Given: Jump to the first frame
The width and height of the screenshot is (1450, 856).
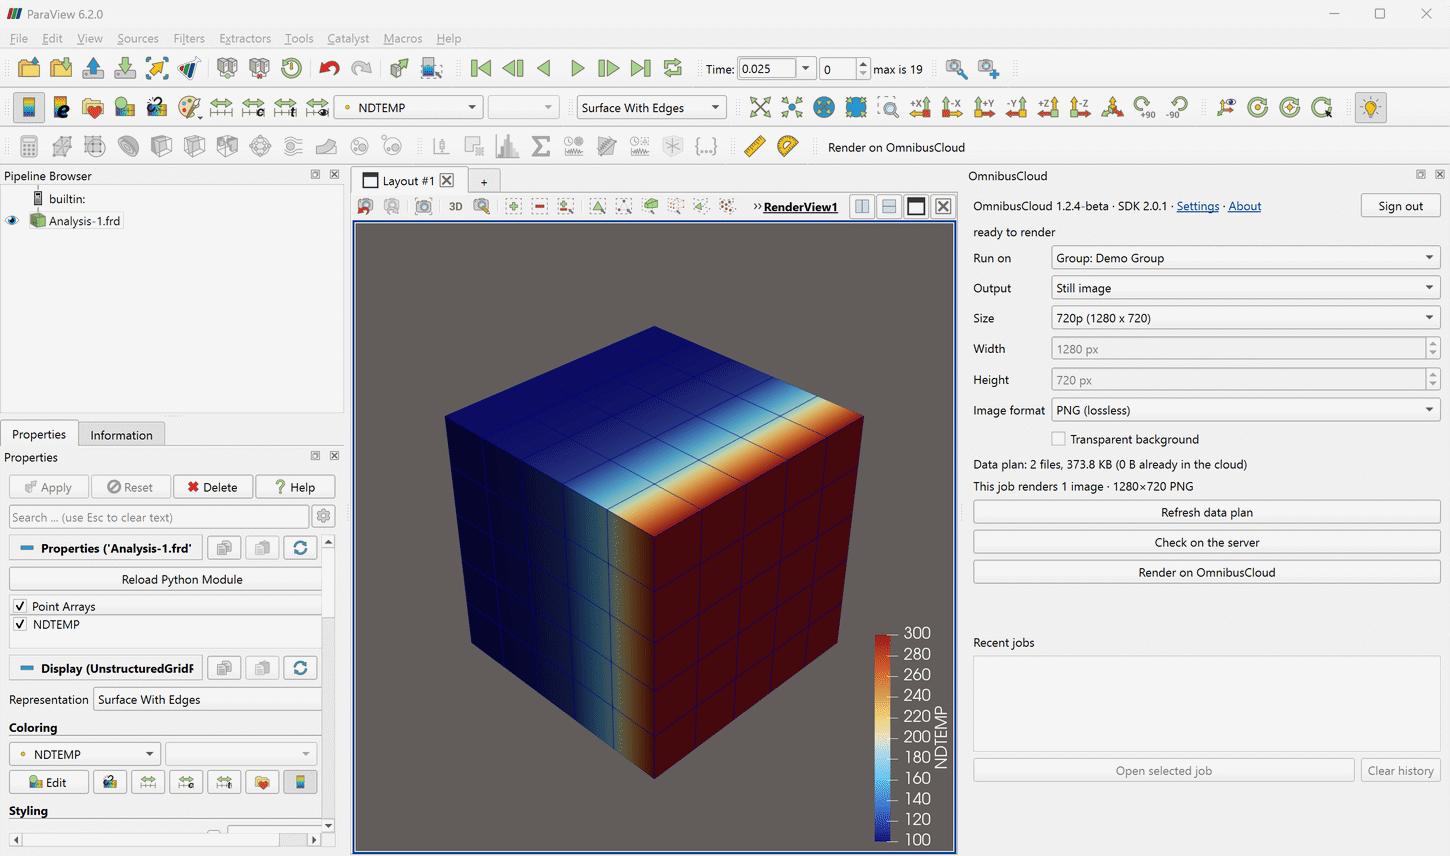Looking at the screenshot, I should [481, 69].
